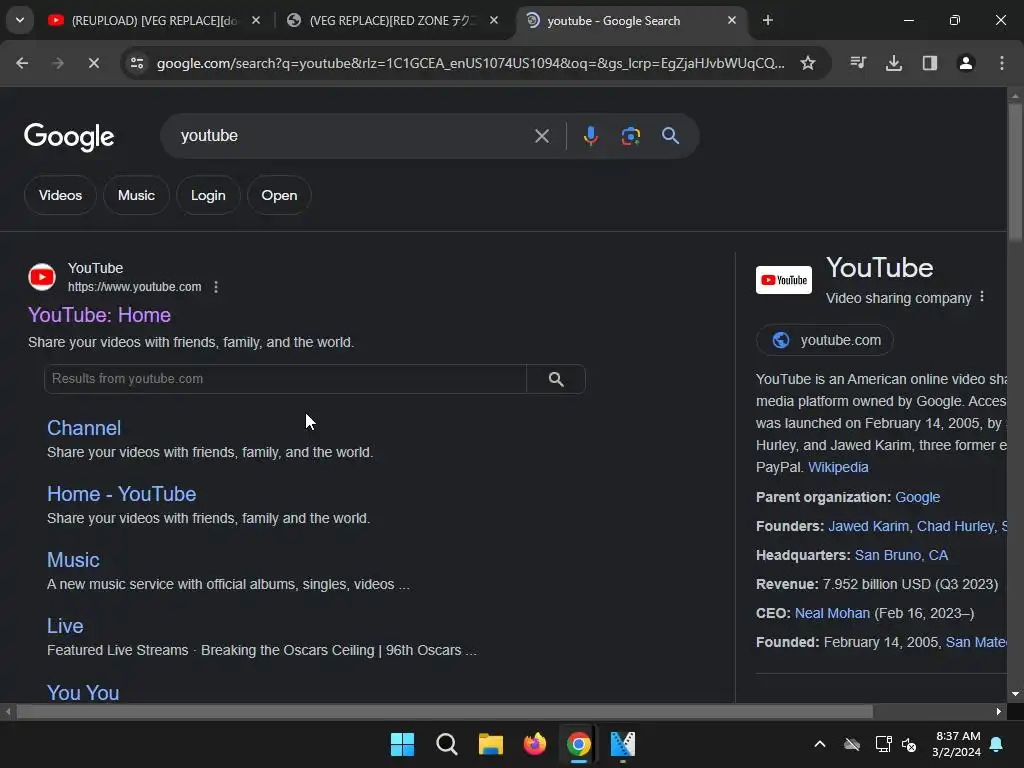Click the youtube.com site search magnifier button

pyautogui.click(x=556, y=379)
